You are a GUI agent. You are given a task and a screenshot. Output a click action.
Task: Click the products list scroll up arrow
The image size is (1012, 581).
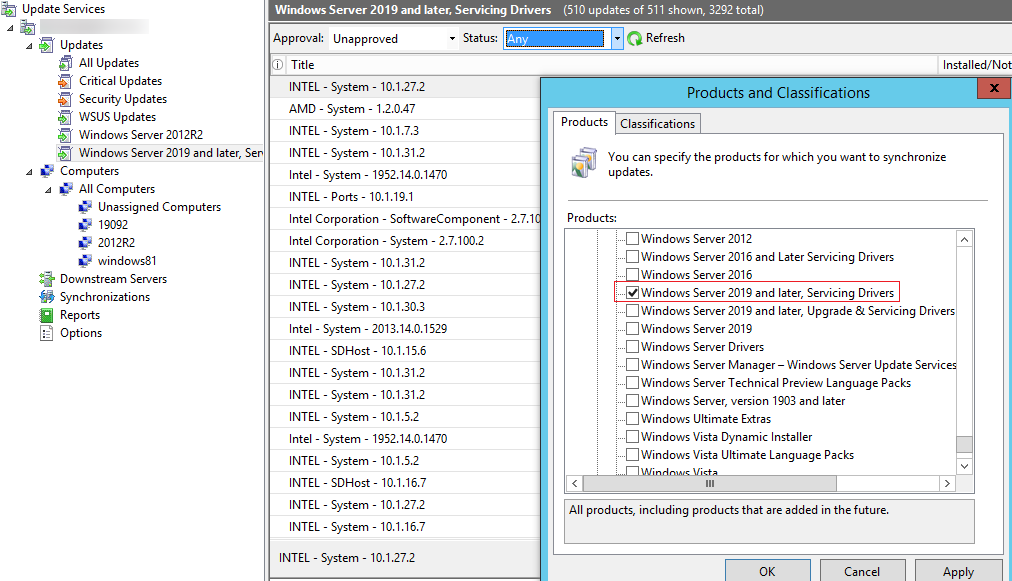(x=964, y=240)
